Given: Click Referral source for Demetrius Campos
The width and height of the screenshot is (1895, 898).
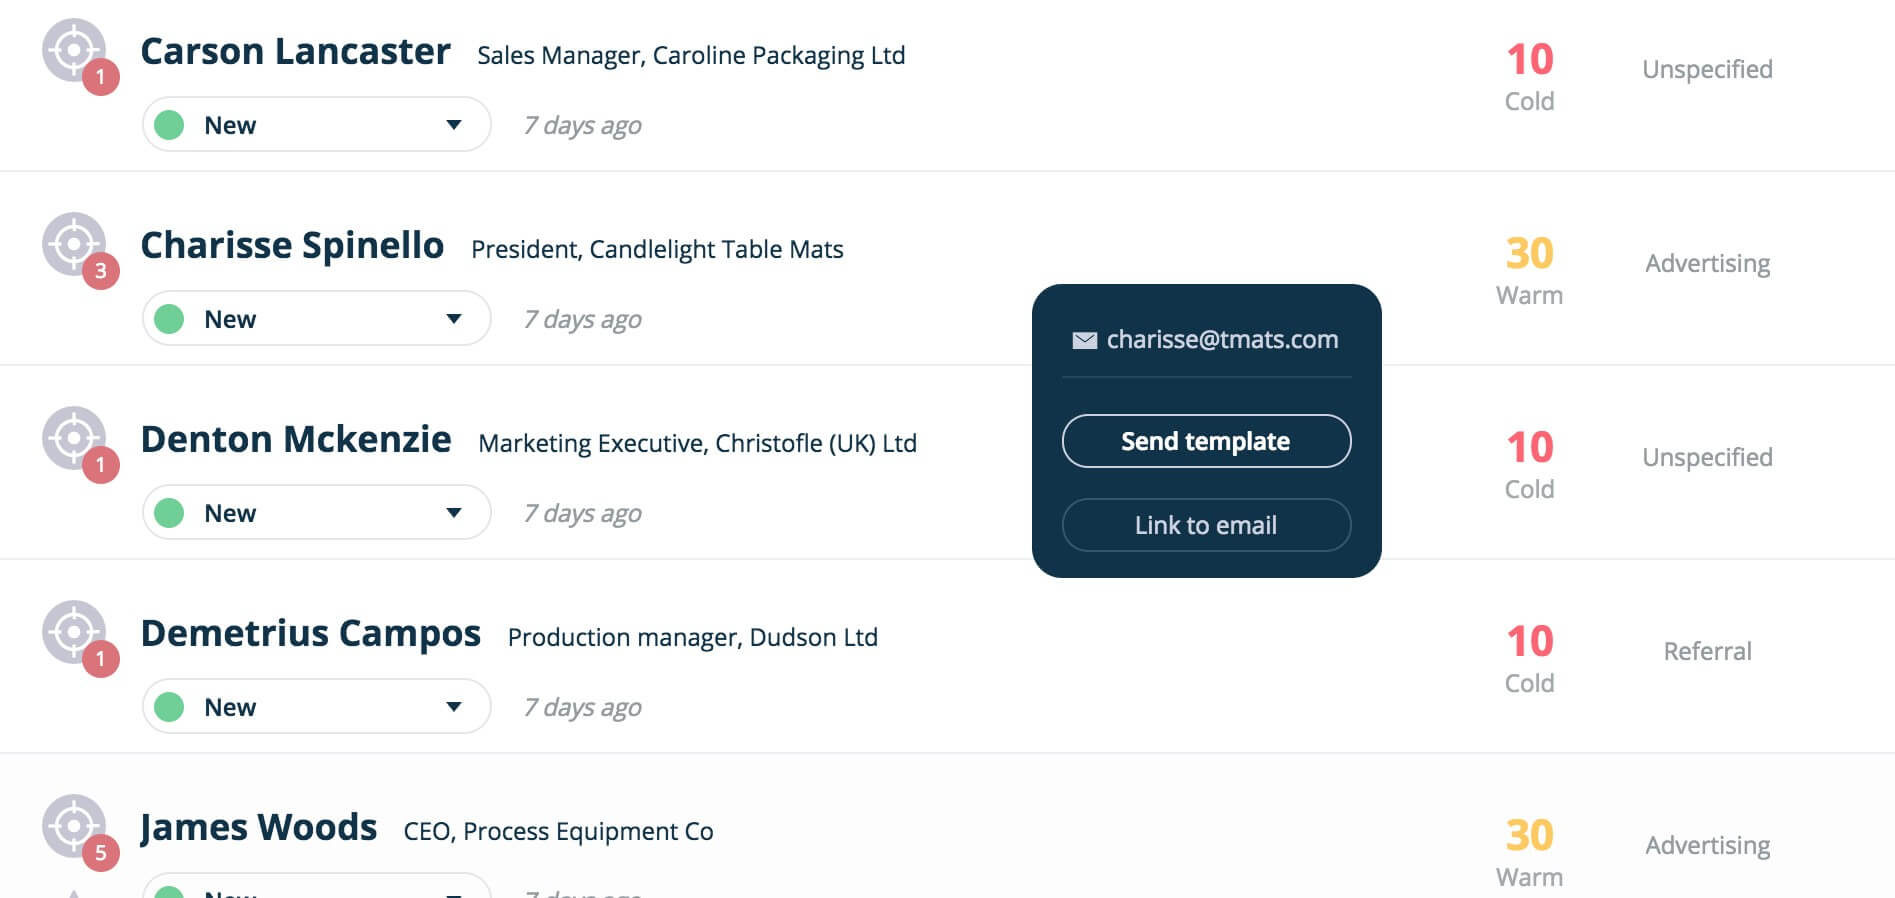Looking at the screenshot, I should point(1707,651).
